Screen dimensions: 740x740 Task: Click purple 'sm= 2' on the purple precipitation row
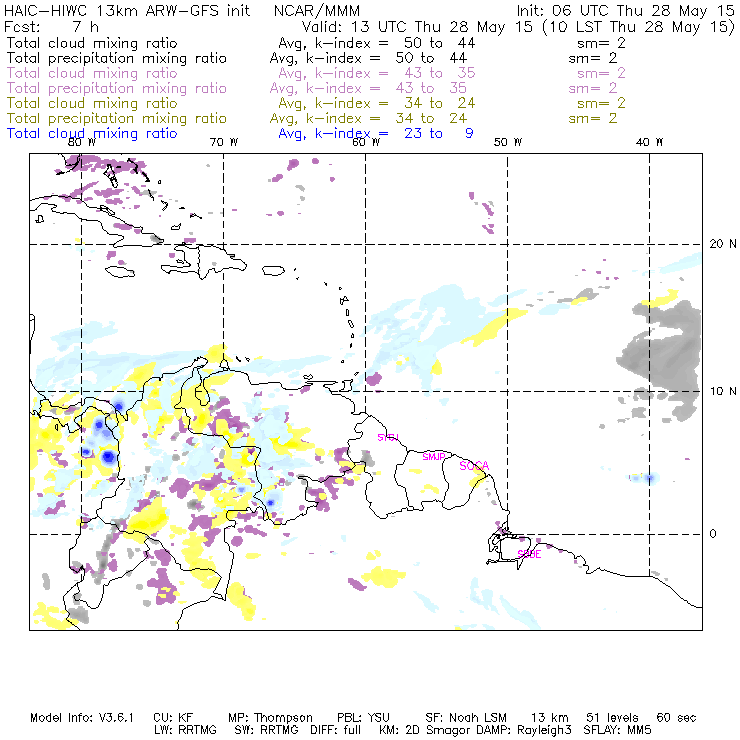tap(593, 88)
